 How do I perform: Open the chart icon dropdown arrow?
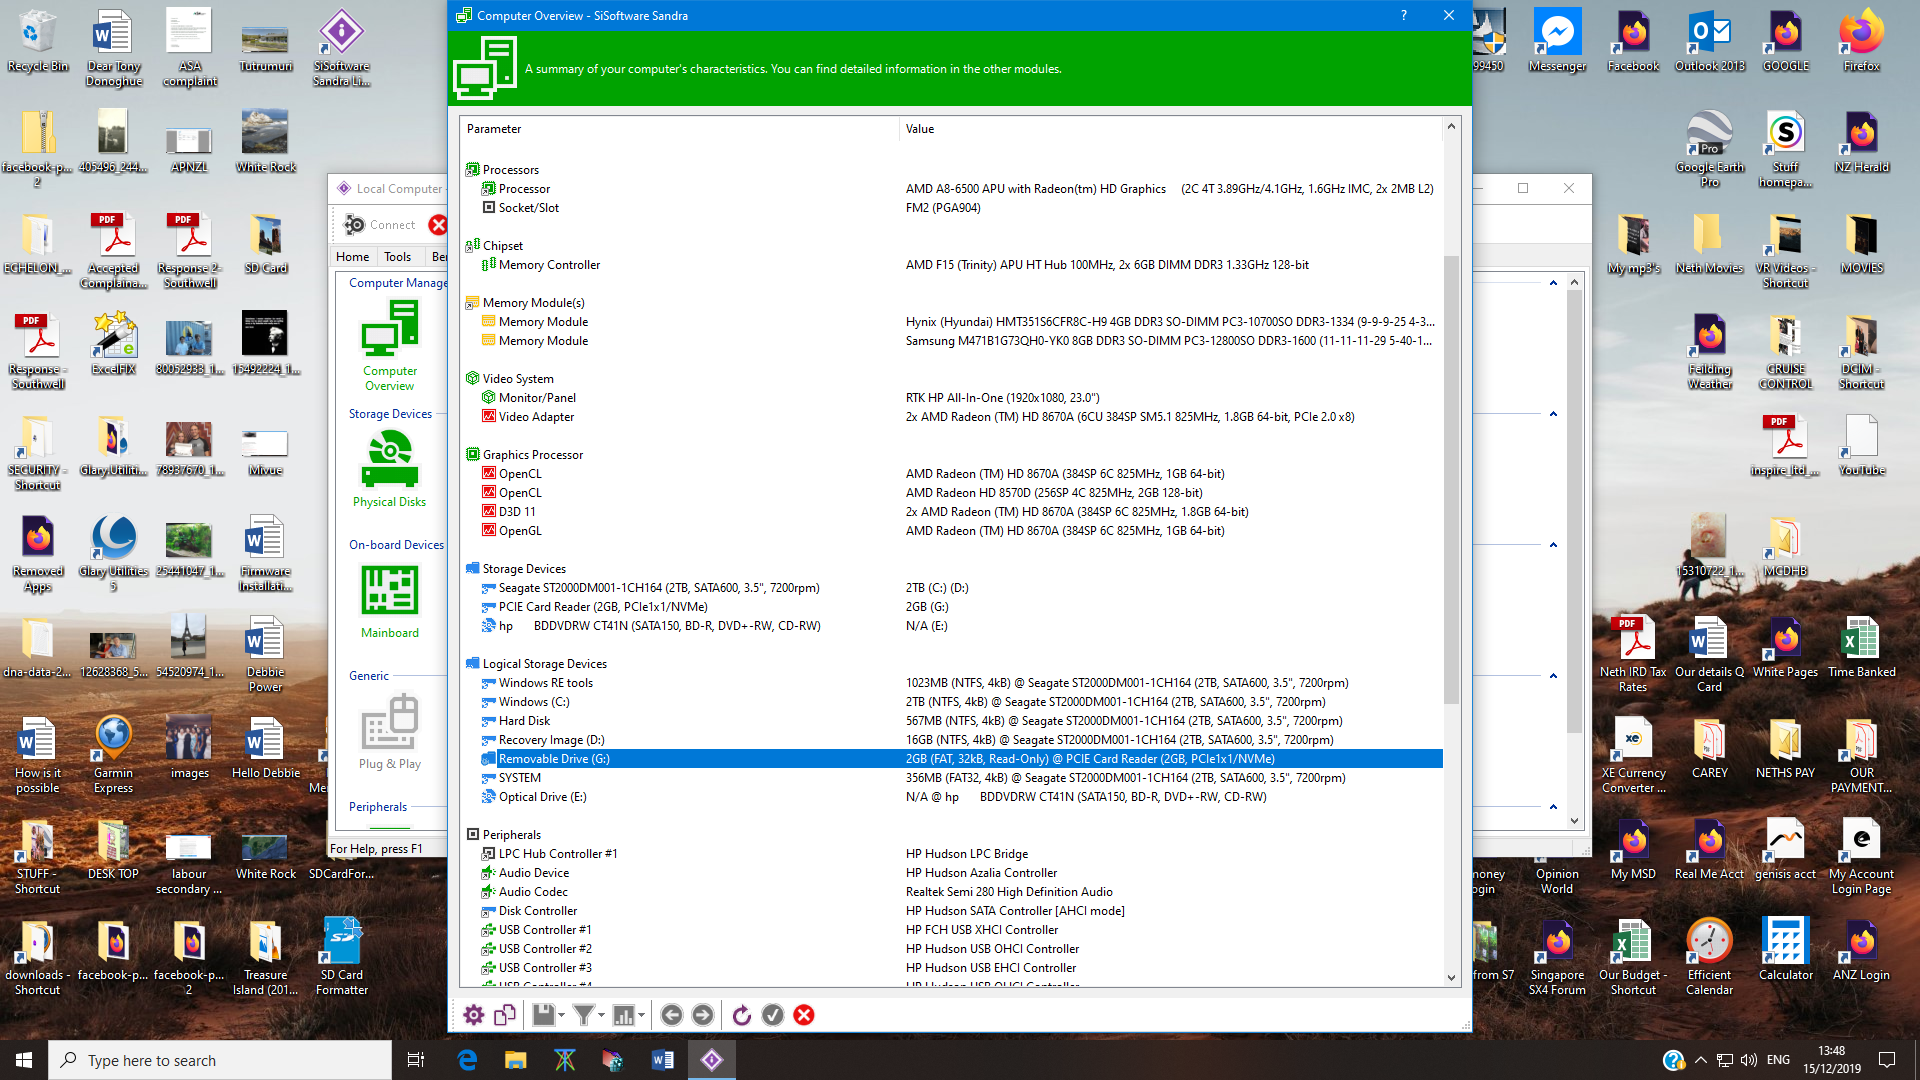[x=641, y=1015]
